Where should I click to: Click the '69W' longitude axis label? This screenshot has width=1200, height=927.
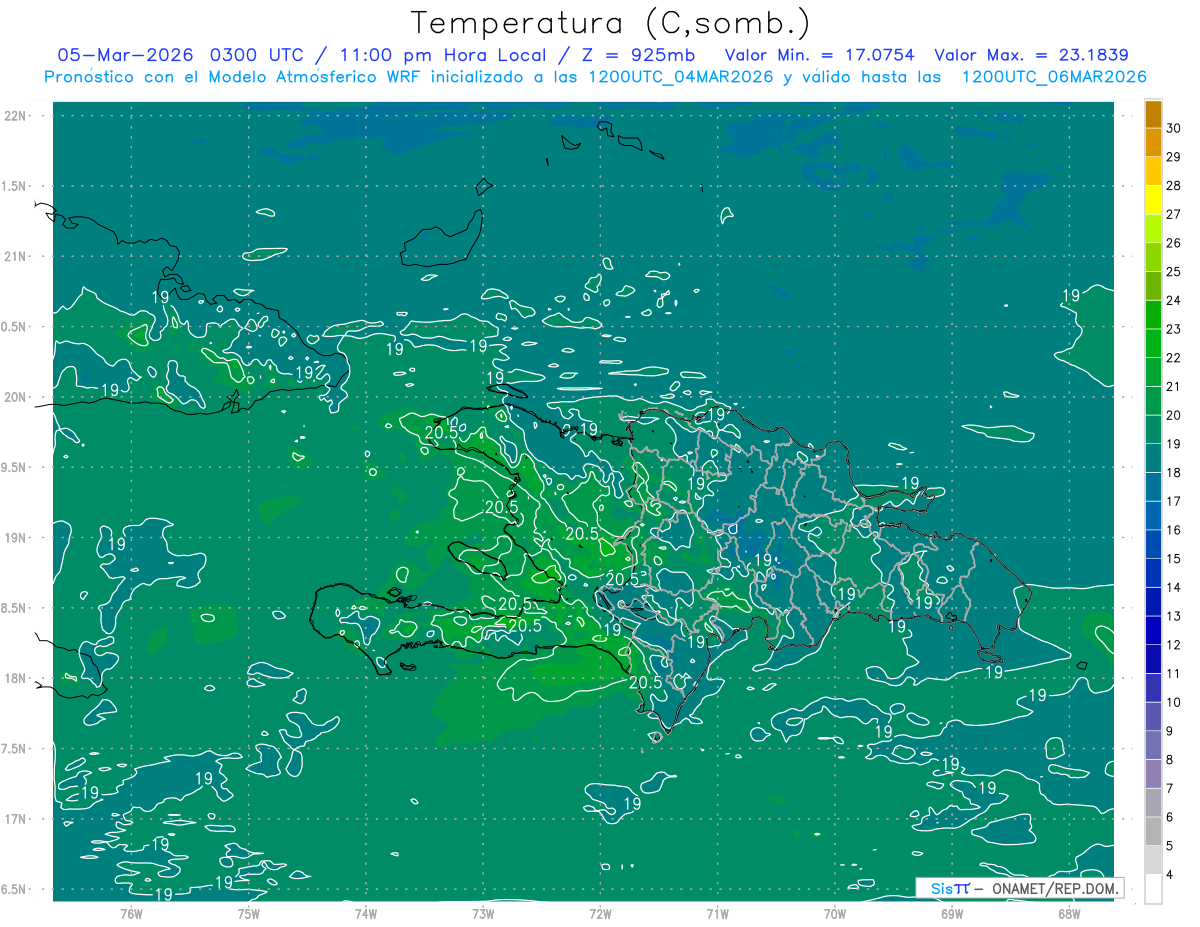point(951,913)
